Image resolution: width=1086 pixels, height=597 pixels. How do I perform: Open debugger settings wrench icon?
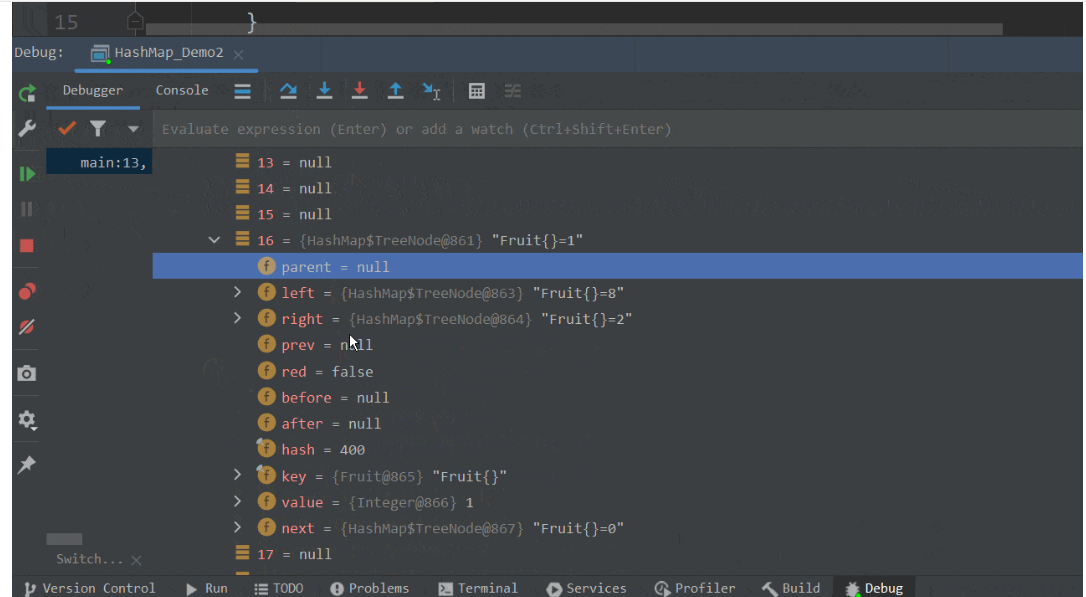(x=27, y=128)
